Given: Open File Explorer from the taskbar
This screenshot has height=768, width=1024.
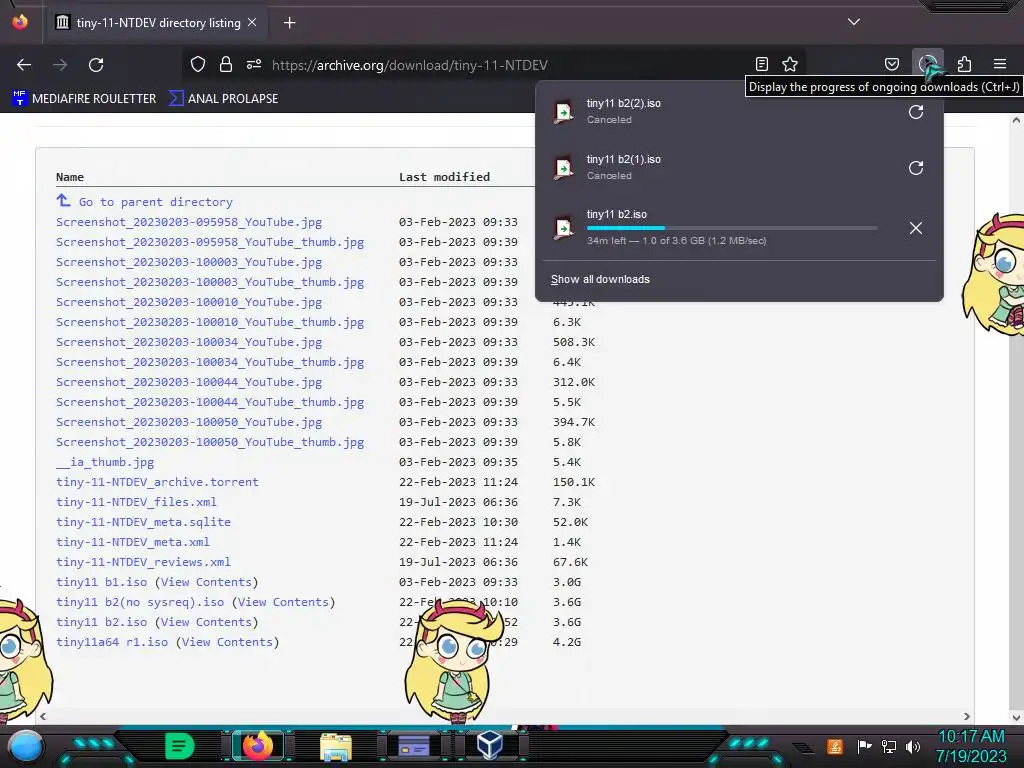Looking at the screenshot, I should coord(336,747).
